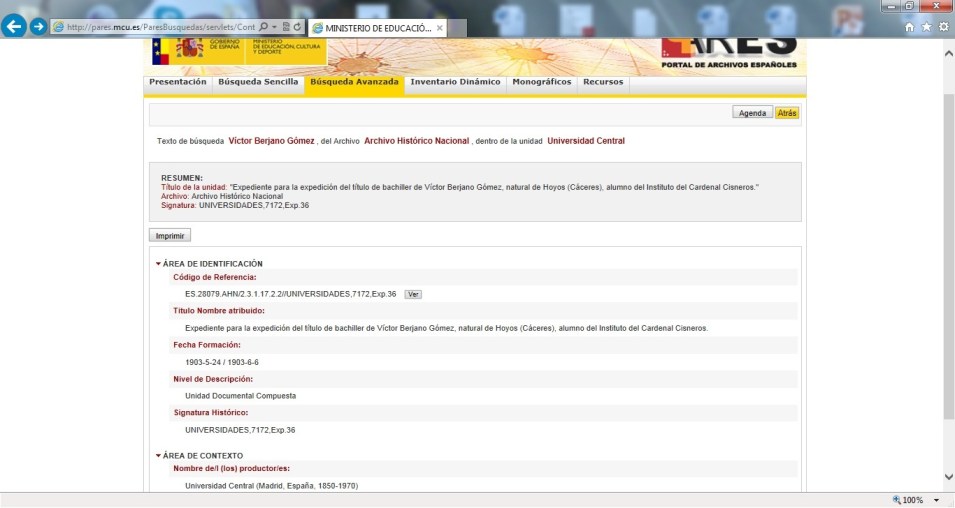Click the browser Forward arrow button

tap(38, 27)
